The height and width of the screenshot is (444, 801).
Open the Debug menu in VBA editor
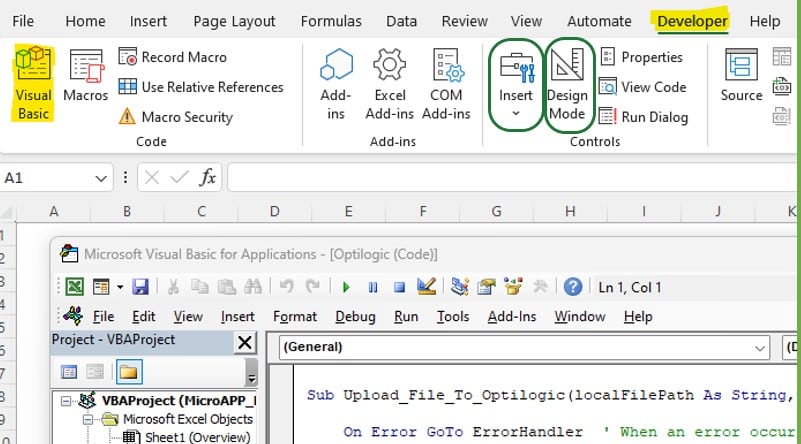pos(355,317)
